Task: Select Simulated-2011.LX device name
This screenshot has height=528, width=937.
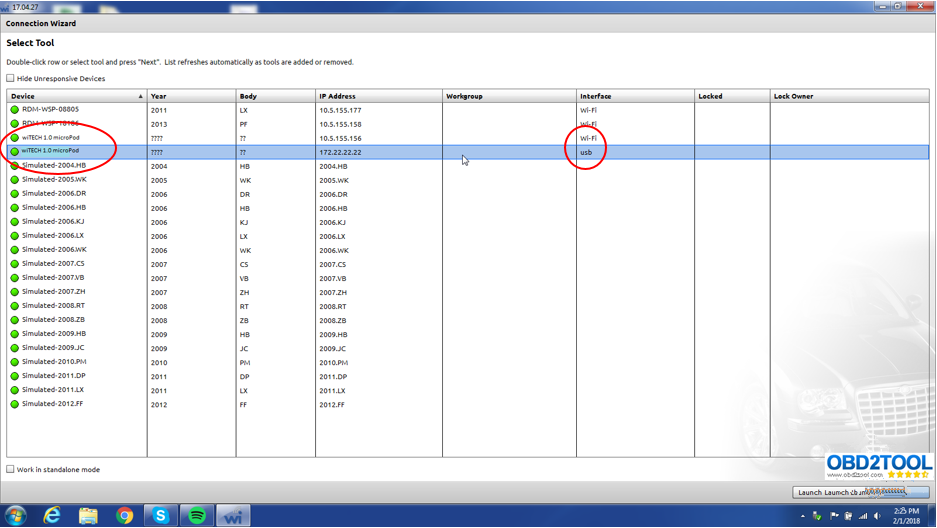Action: 53,390
